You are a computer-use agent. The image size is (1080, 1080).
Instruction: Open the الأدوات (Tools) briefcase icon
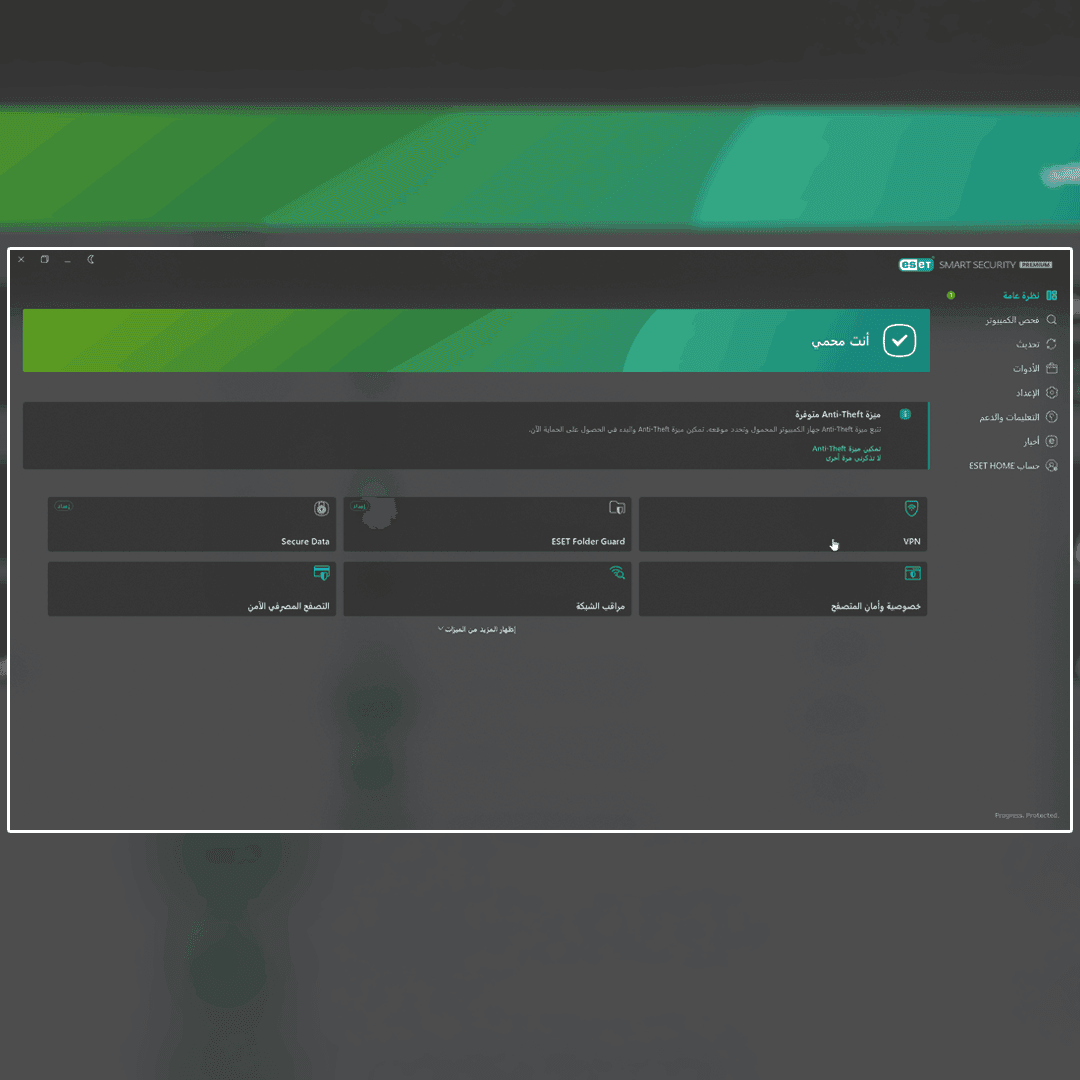tap(1051, 368)
